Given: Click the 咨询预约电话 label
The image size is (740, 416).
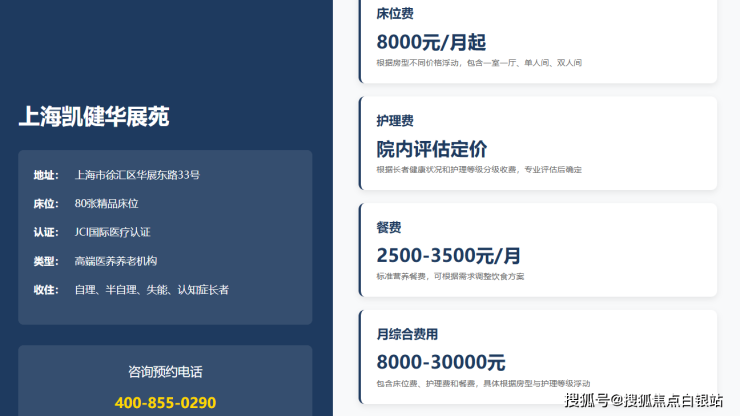Looking at the screenshot, I should click(x=165, y=372).
